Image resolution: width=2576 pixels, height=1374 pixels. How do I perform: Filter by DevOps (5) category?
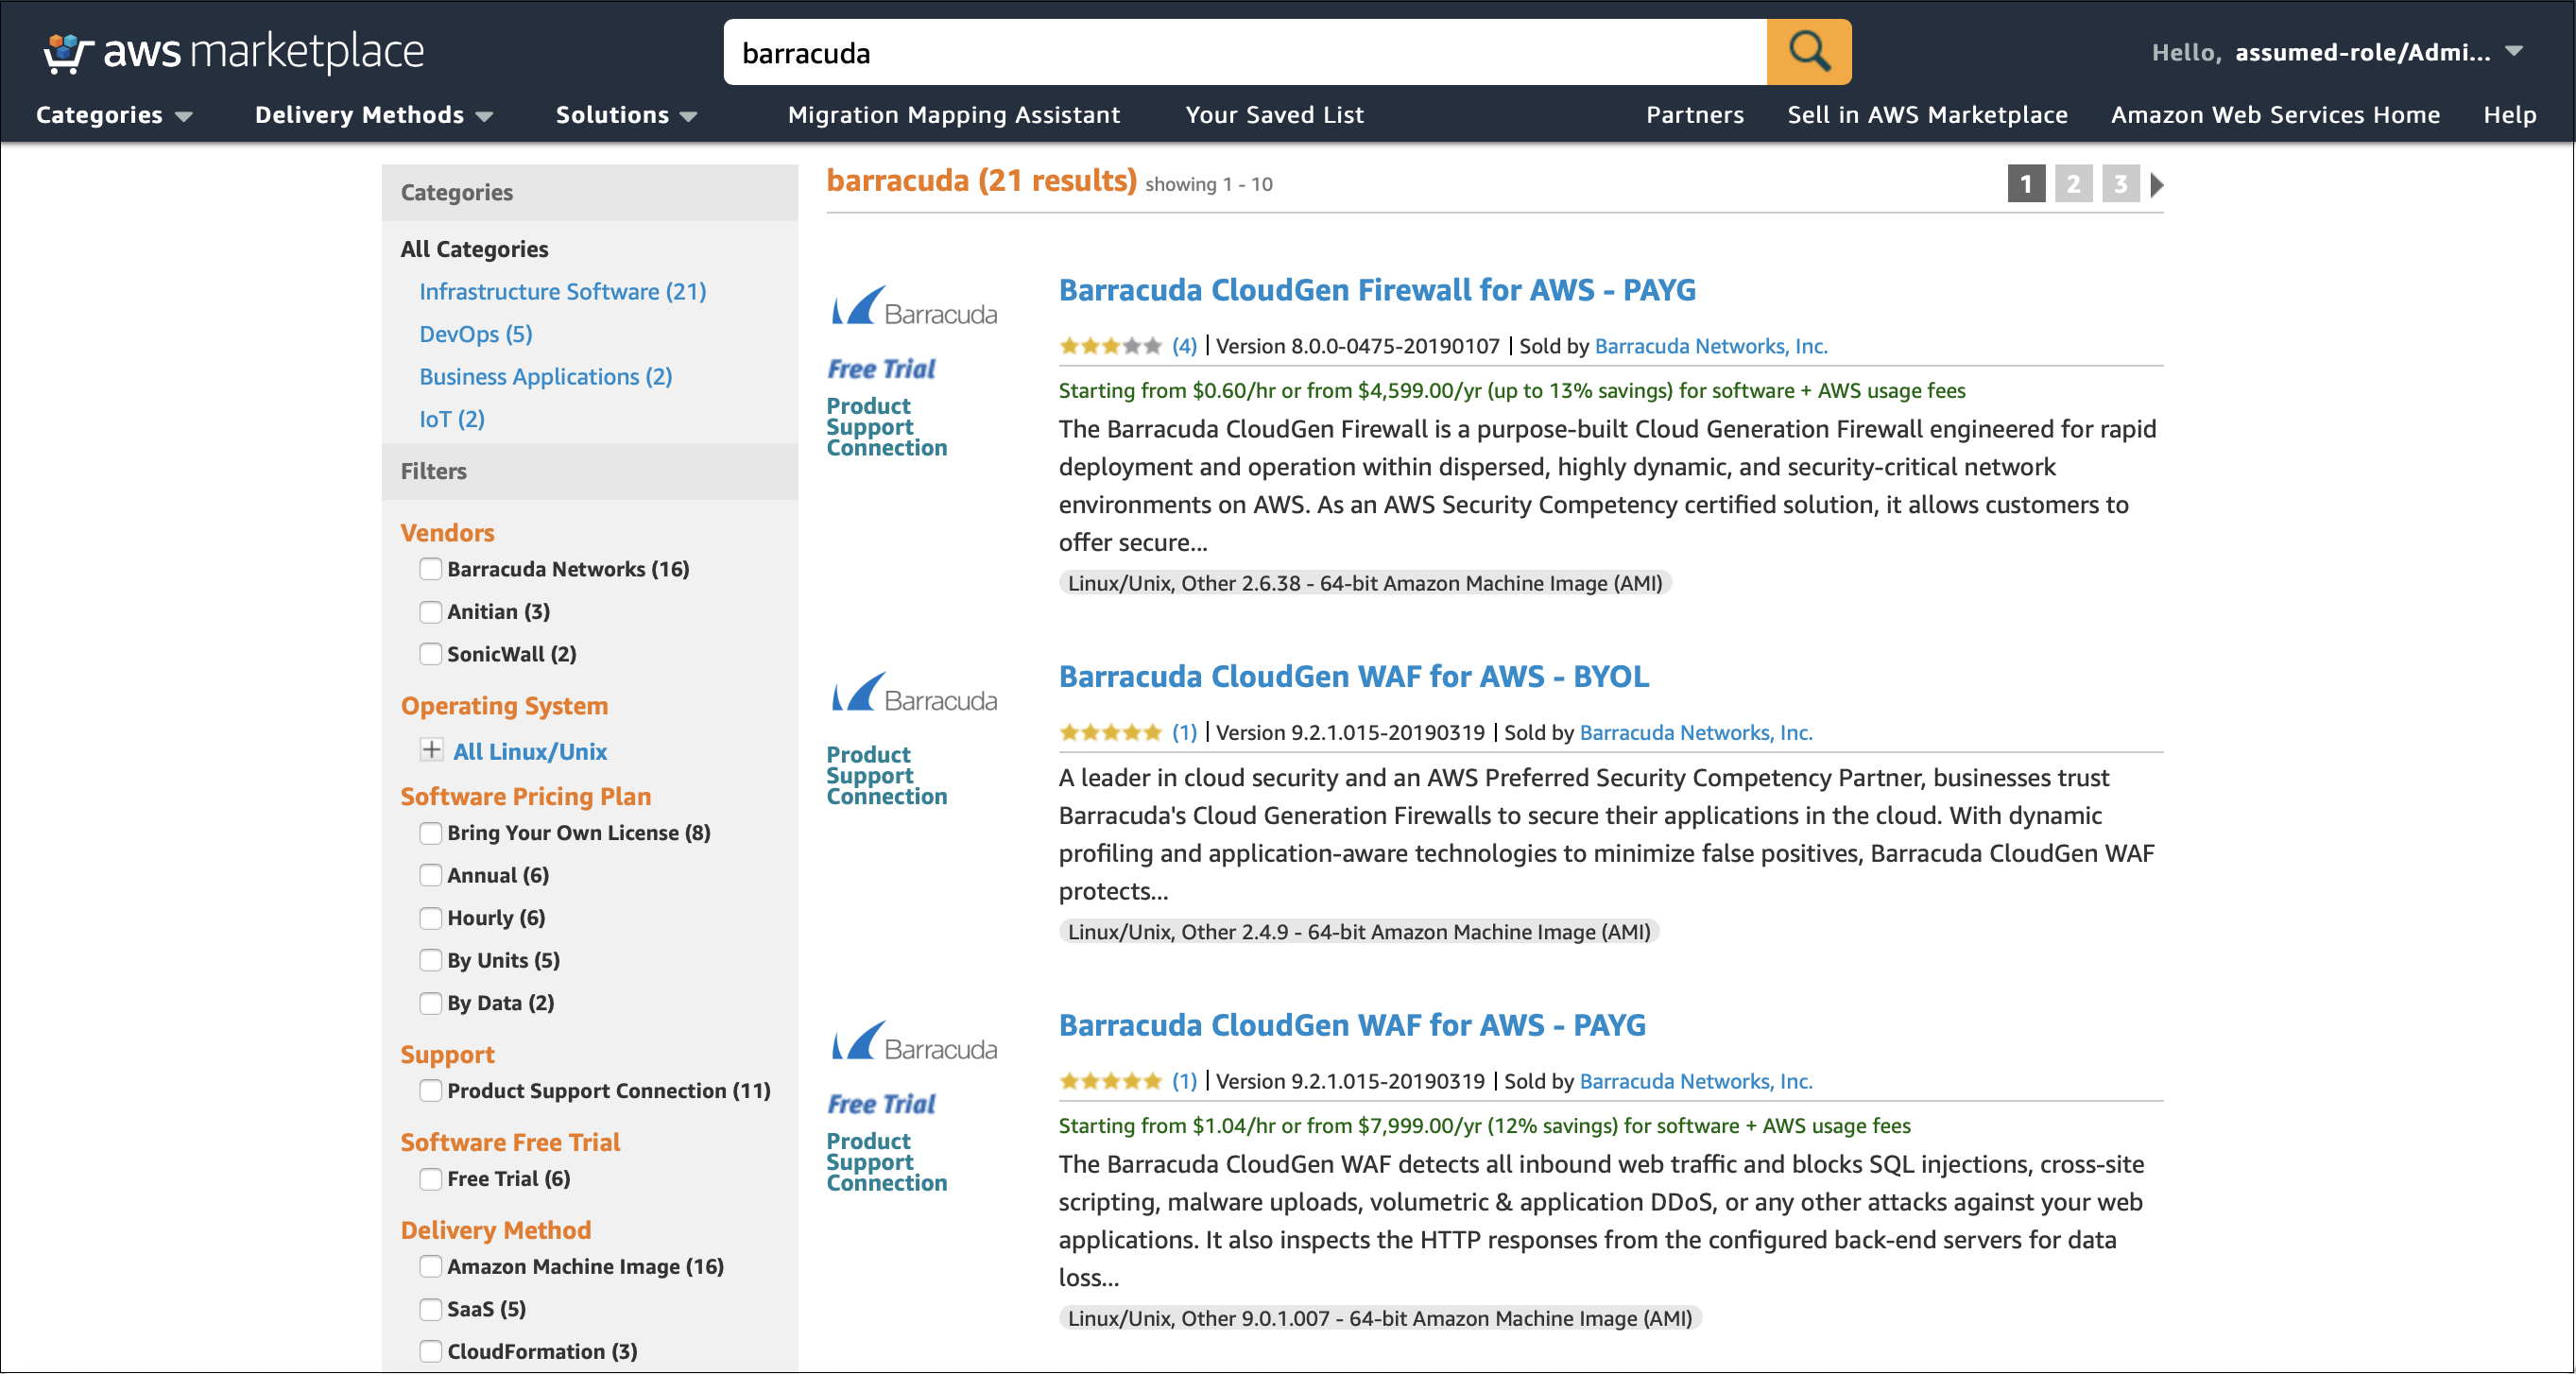click(x=476, y=334)
